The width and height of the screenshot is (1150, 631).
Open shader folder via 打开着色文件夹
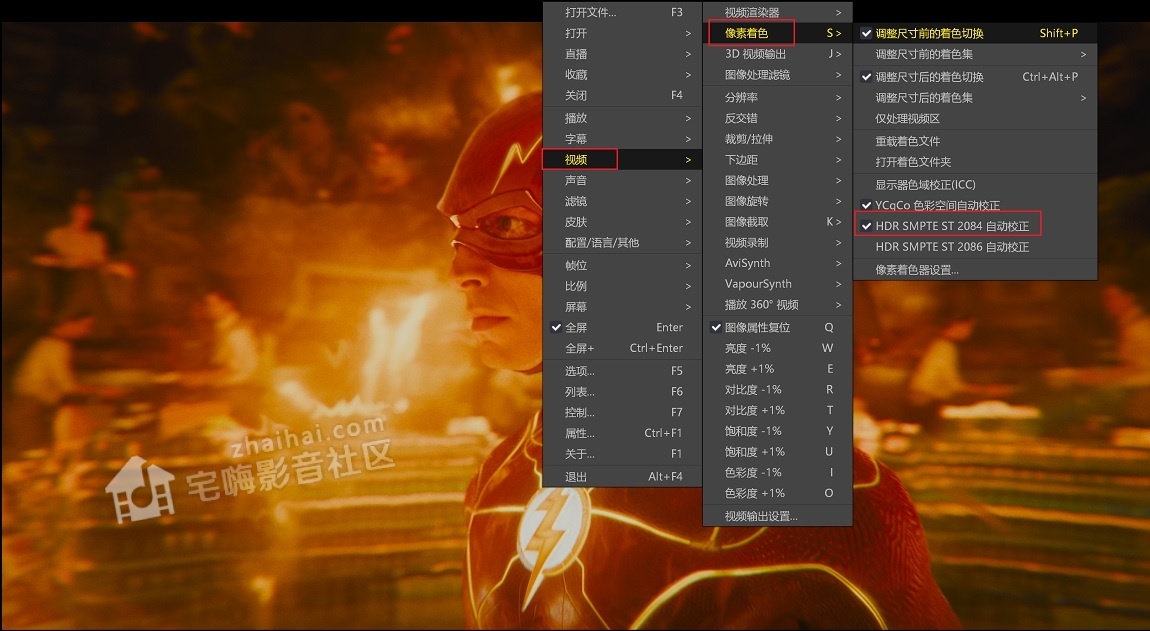(975, 161)
